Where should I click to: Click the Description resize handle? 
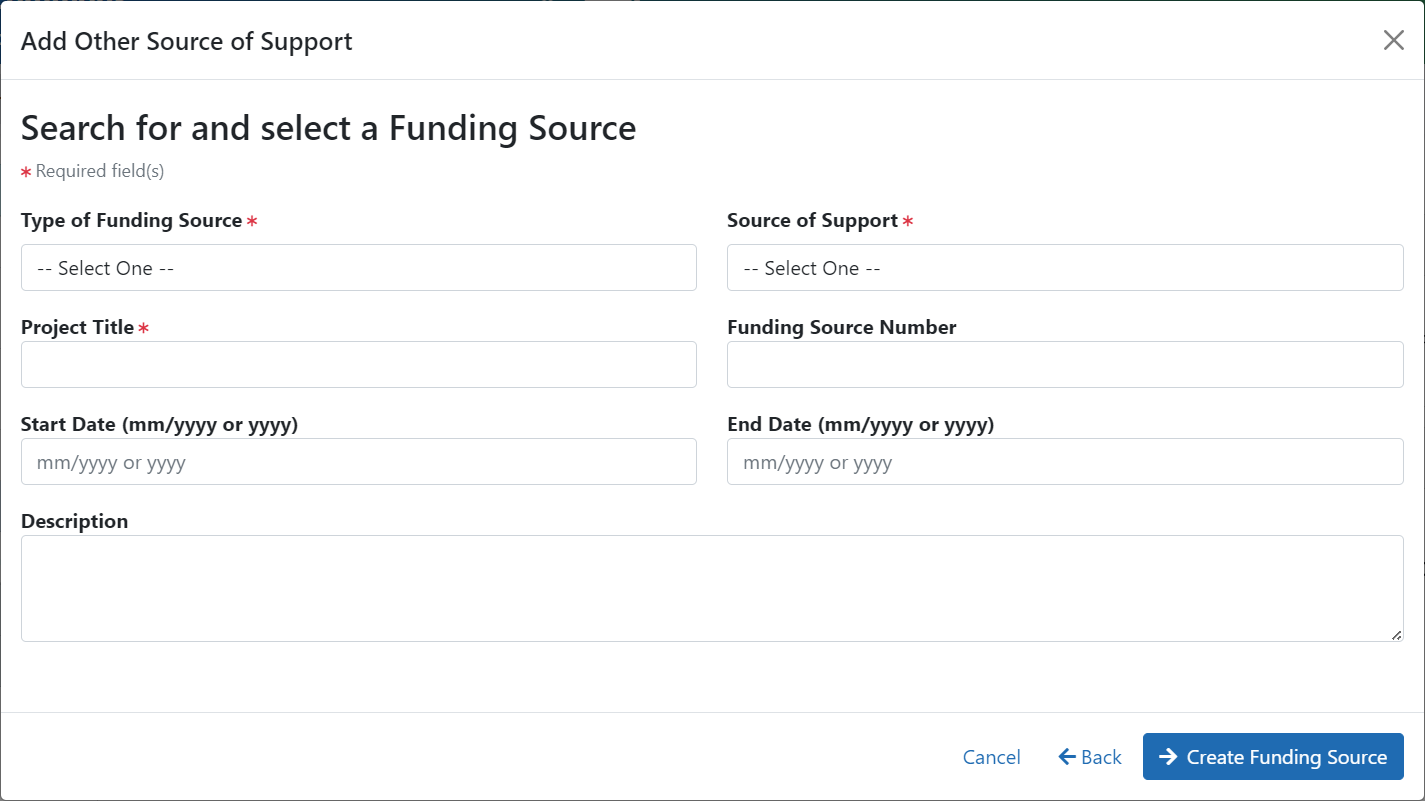tap(1396, 634)
